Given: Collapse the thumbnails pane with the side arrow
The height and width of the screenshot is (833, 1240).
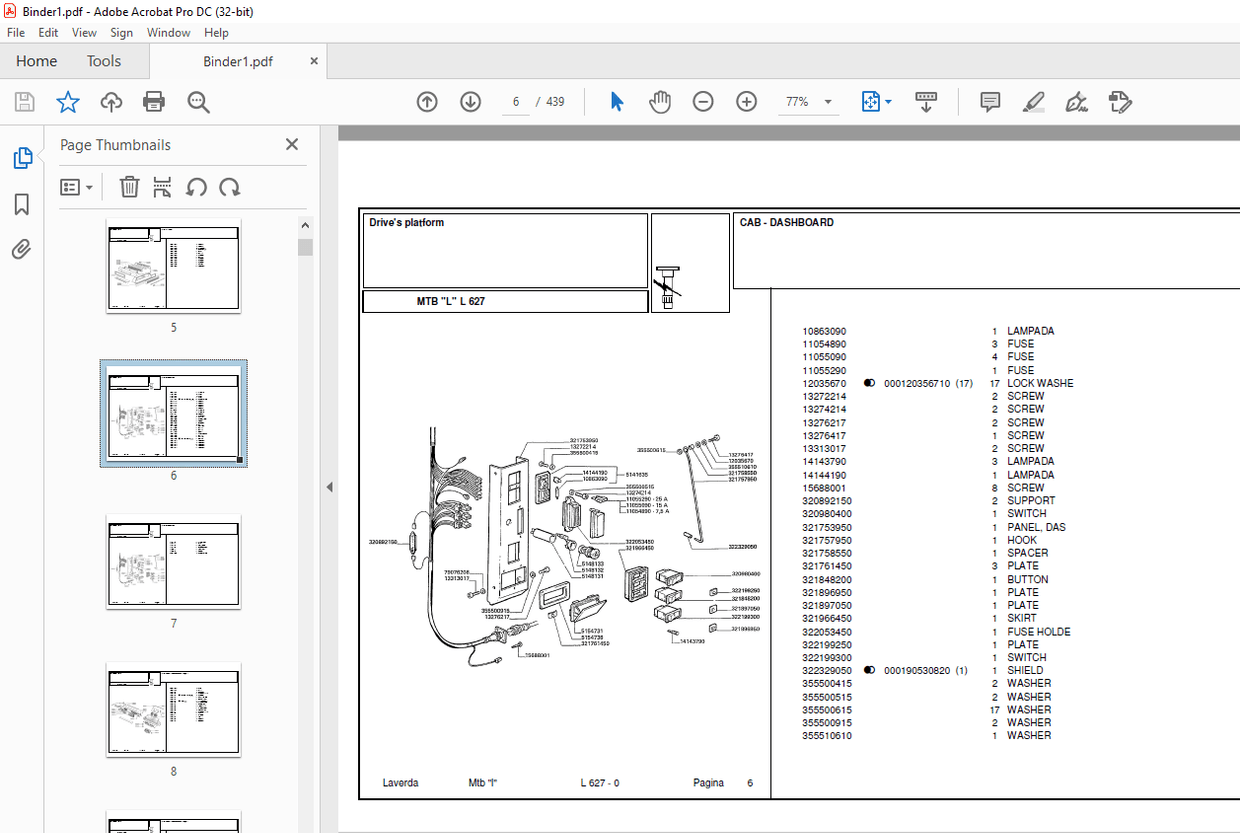Looking at the screenshot, I should [x=329, y=487].
